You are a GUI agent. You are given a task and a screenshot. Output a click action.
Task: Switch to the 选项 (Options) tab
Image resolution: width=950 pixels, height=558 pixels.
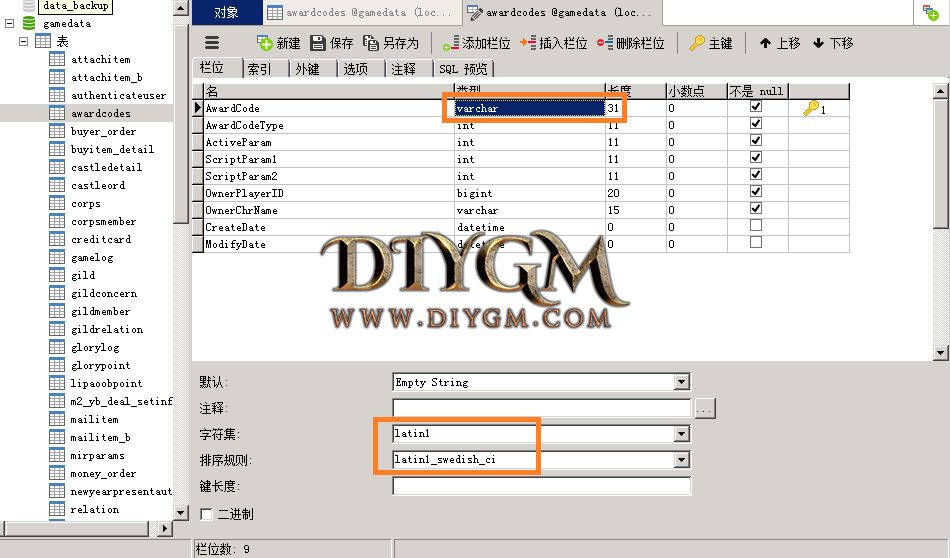pyautogui.click(x=361, y=69)
